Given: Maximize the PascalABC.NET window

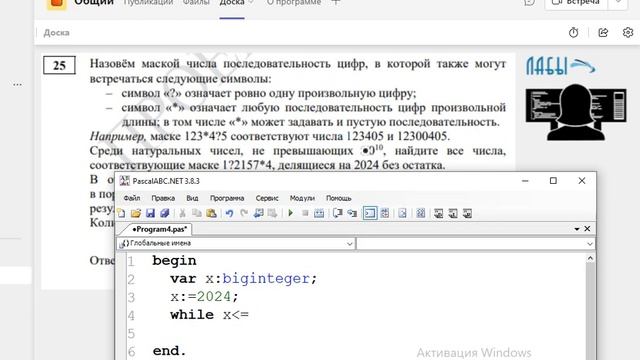Looking at the screenshot, I should click(553, 180).
